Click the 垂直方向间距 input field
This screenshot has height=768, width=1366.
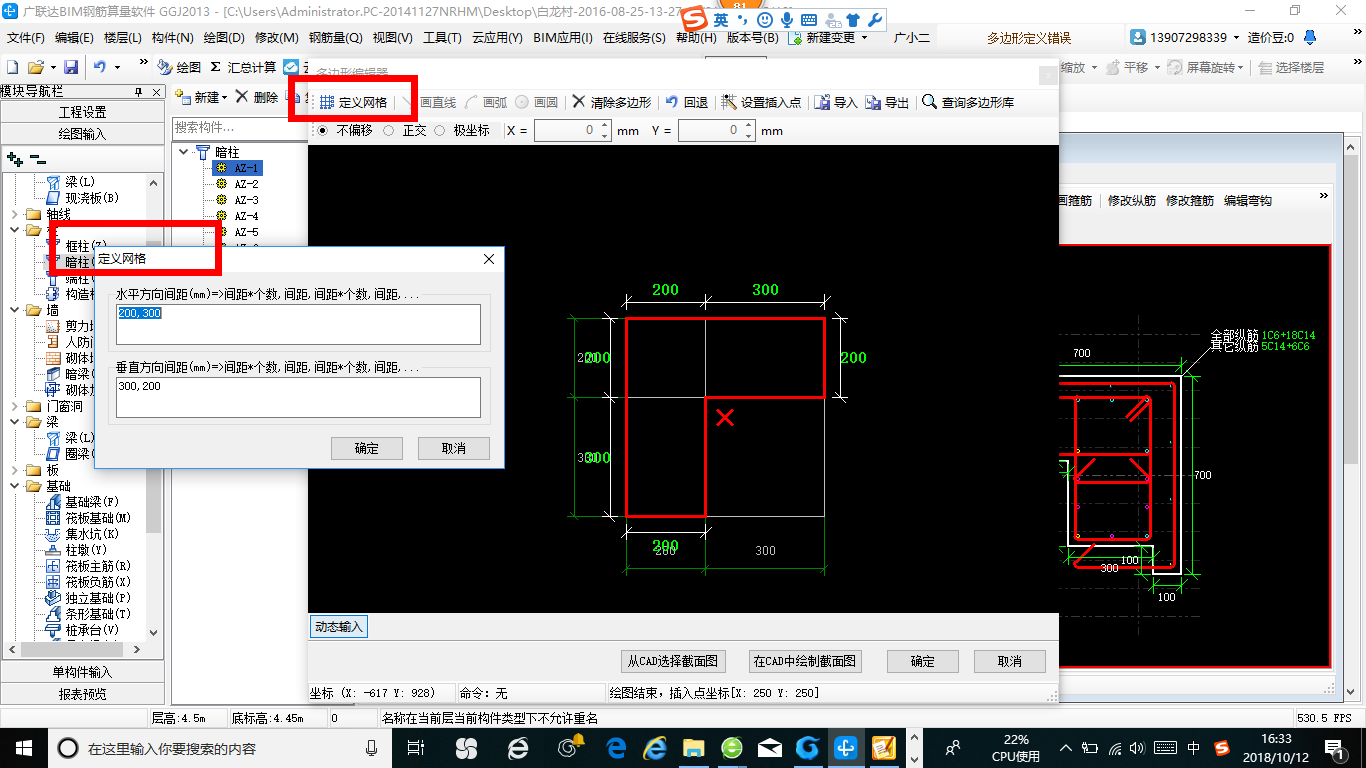[298, 397]
